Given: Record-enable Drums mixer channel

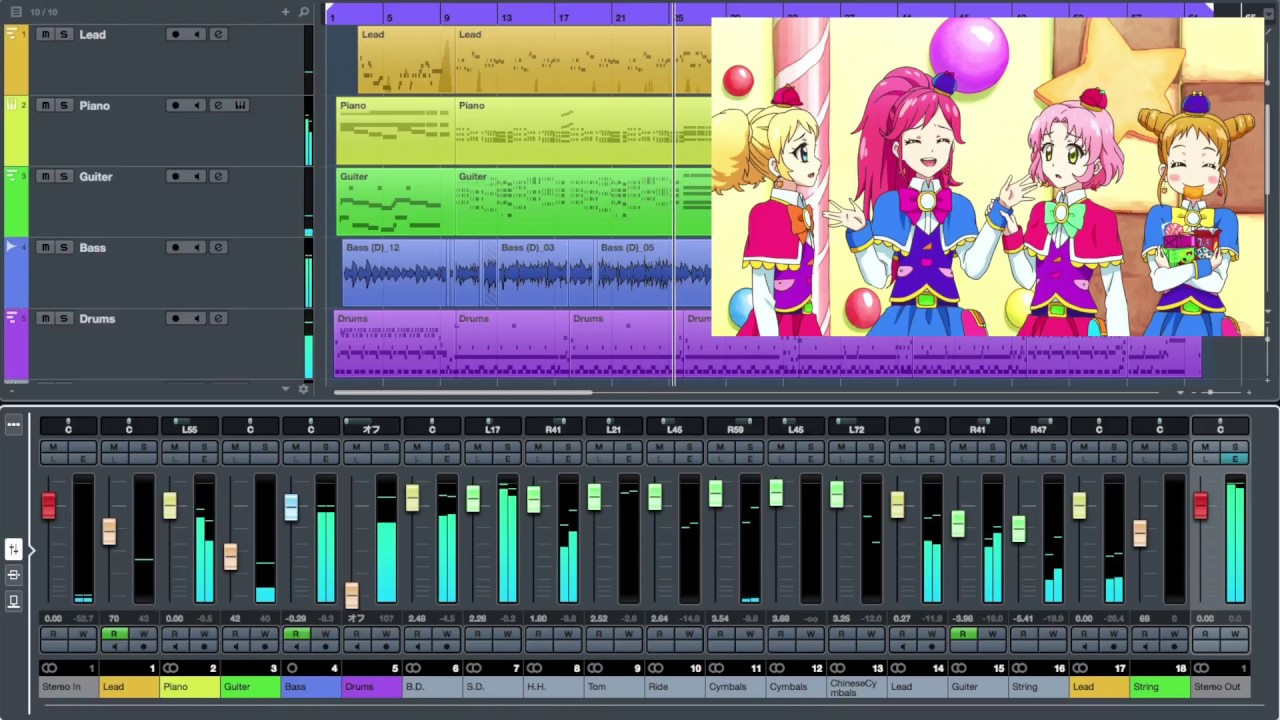Looking at the screenshot, I should (x=386, y=647).
